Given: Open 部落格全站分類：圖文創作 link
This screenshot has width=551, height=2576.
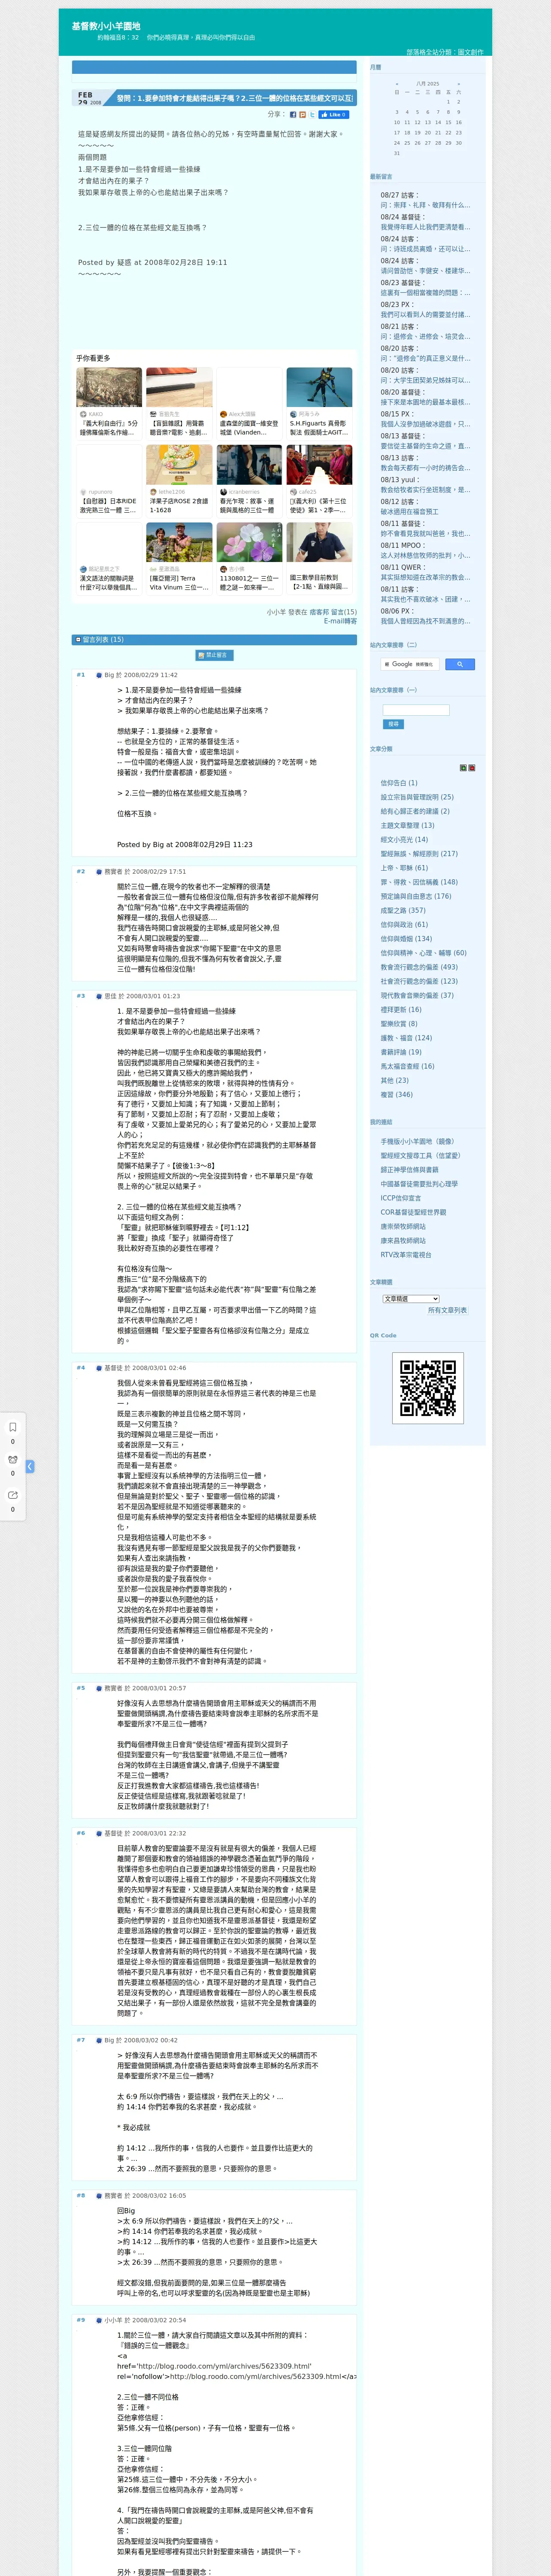Looking at the screenshot, I should 445,52.
